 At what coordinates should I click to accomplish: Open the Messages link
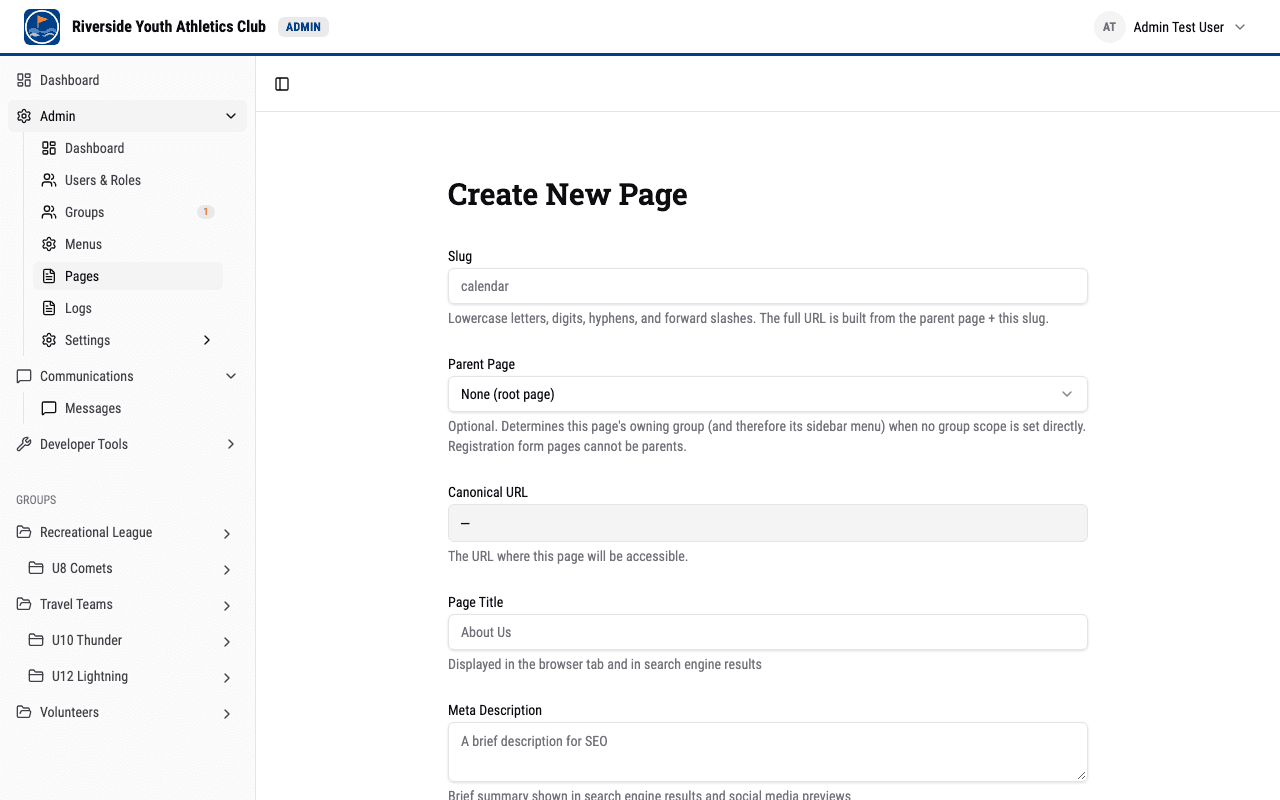(128, 408)
